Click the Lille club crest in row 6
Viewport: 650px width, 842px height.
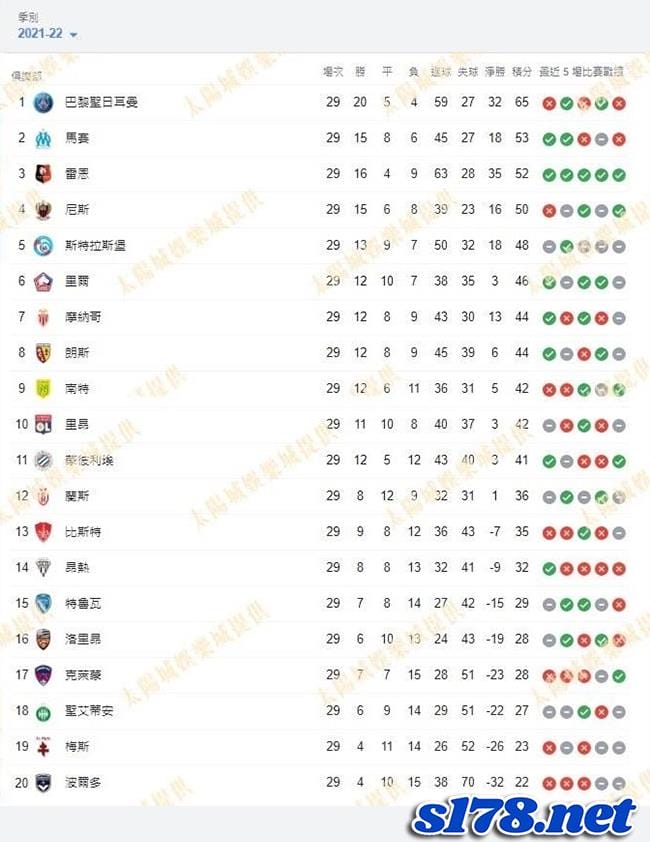click(43, 281)
